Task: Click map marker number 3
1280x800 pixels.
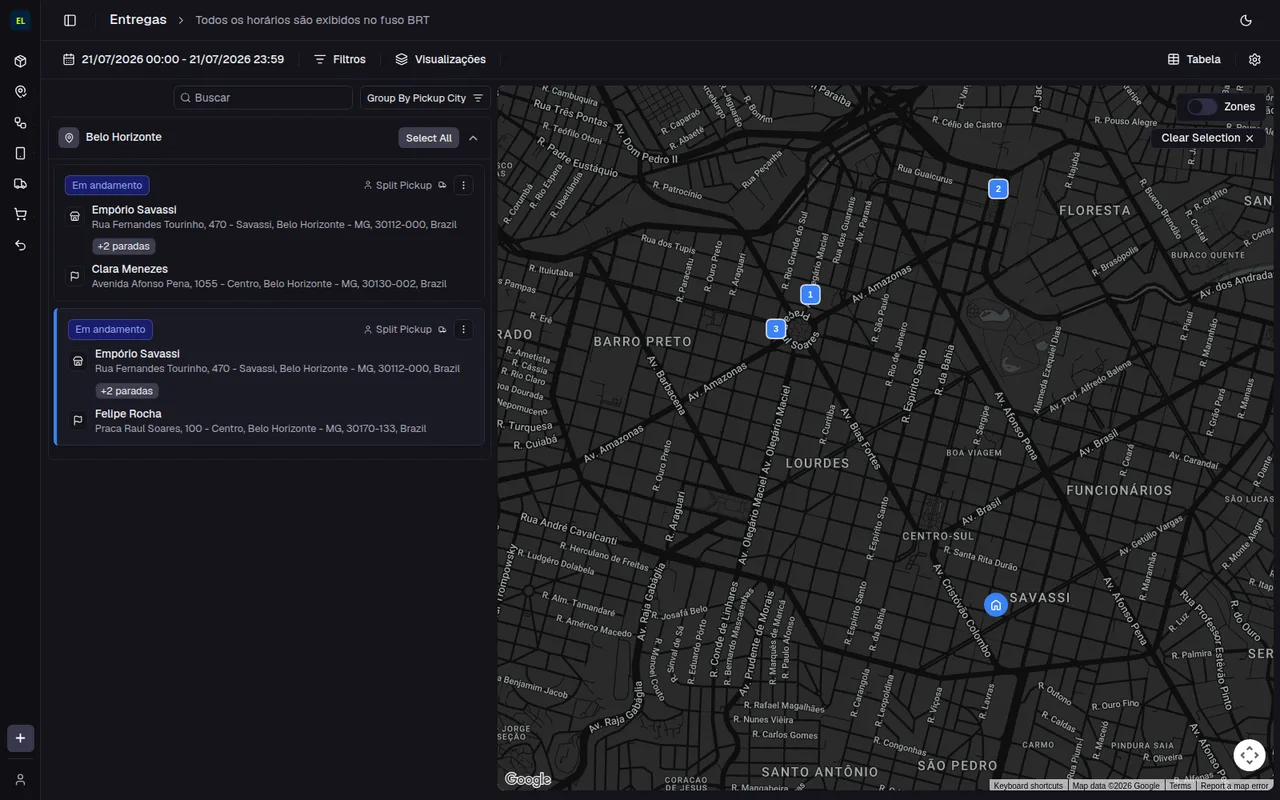Action: tap(775, 328)
